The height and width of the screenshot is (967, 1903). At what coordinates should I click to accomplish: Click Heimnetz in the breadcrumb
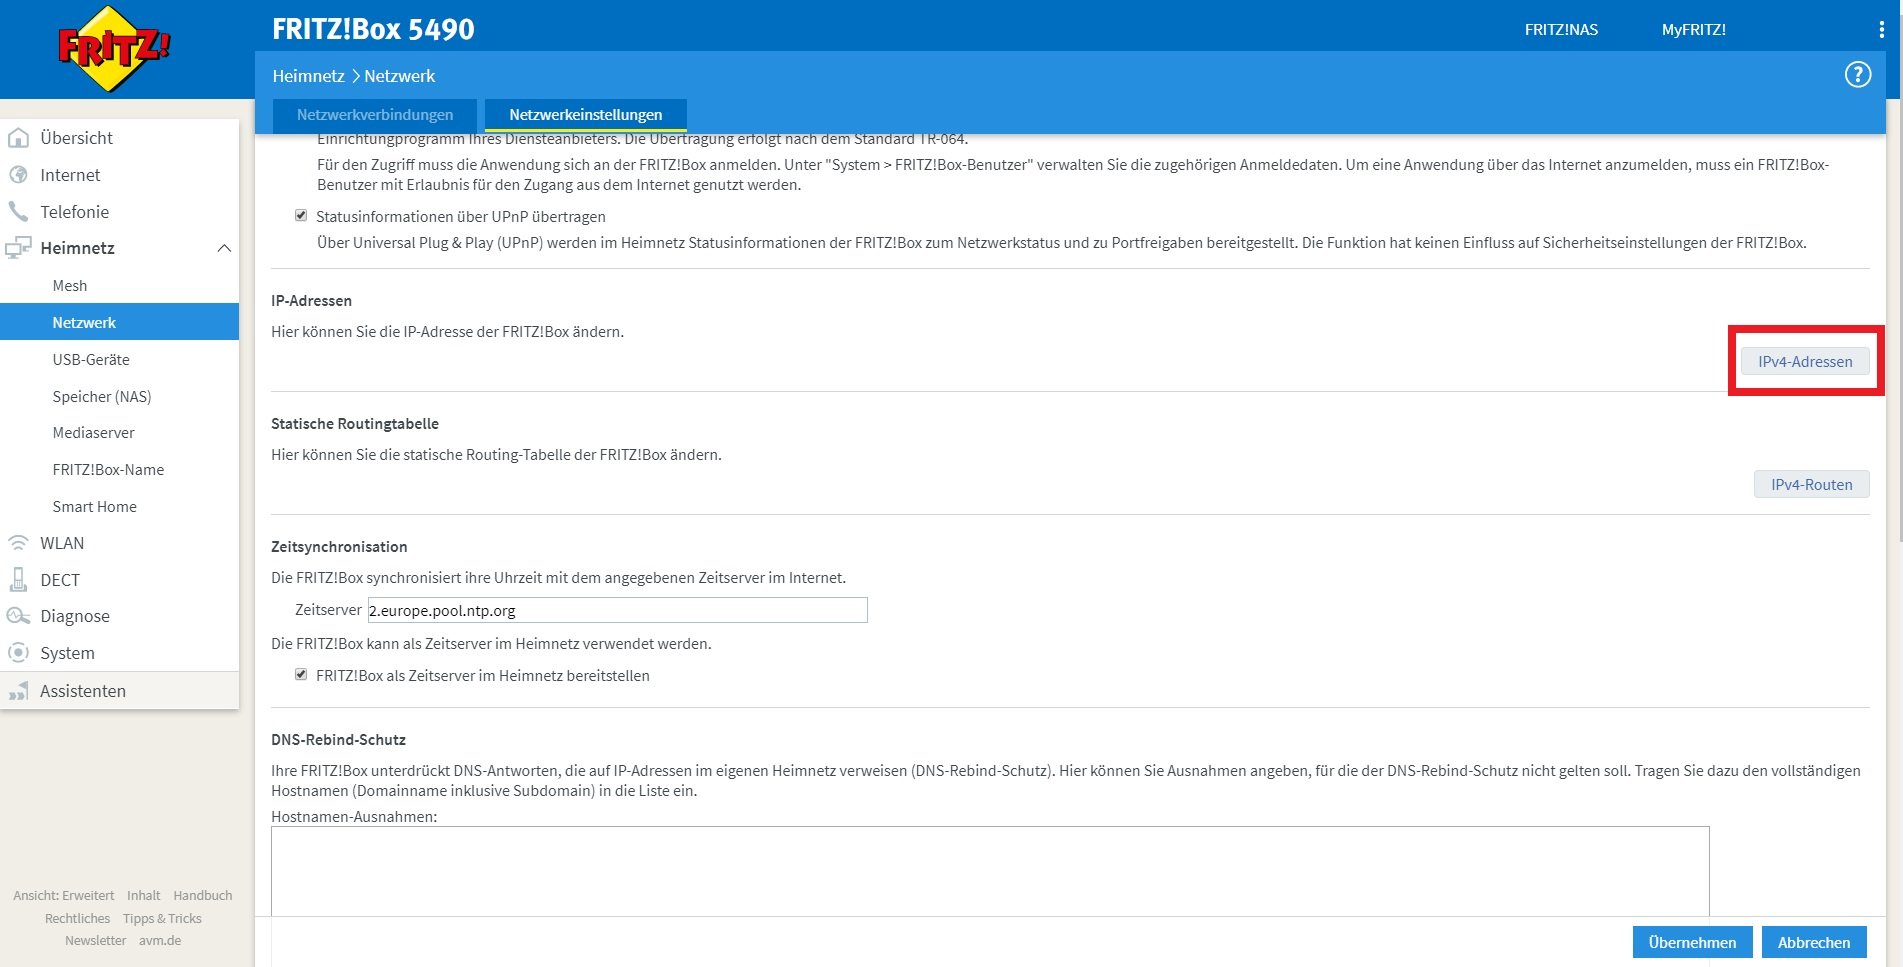tap(308, 76)
